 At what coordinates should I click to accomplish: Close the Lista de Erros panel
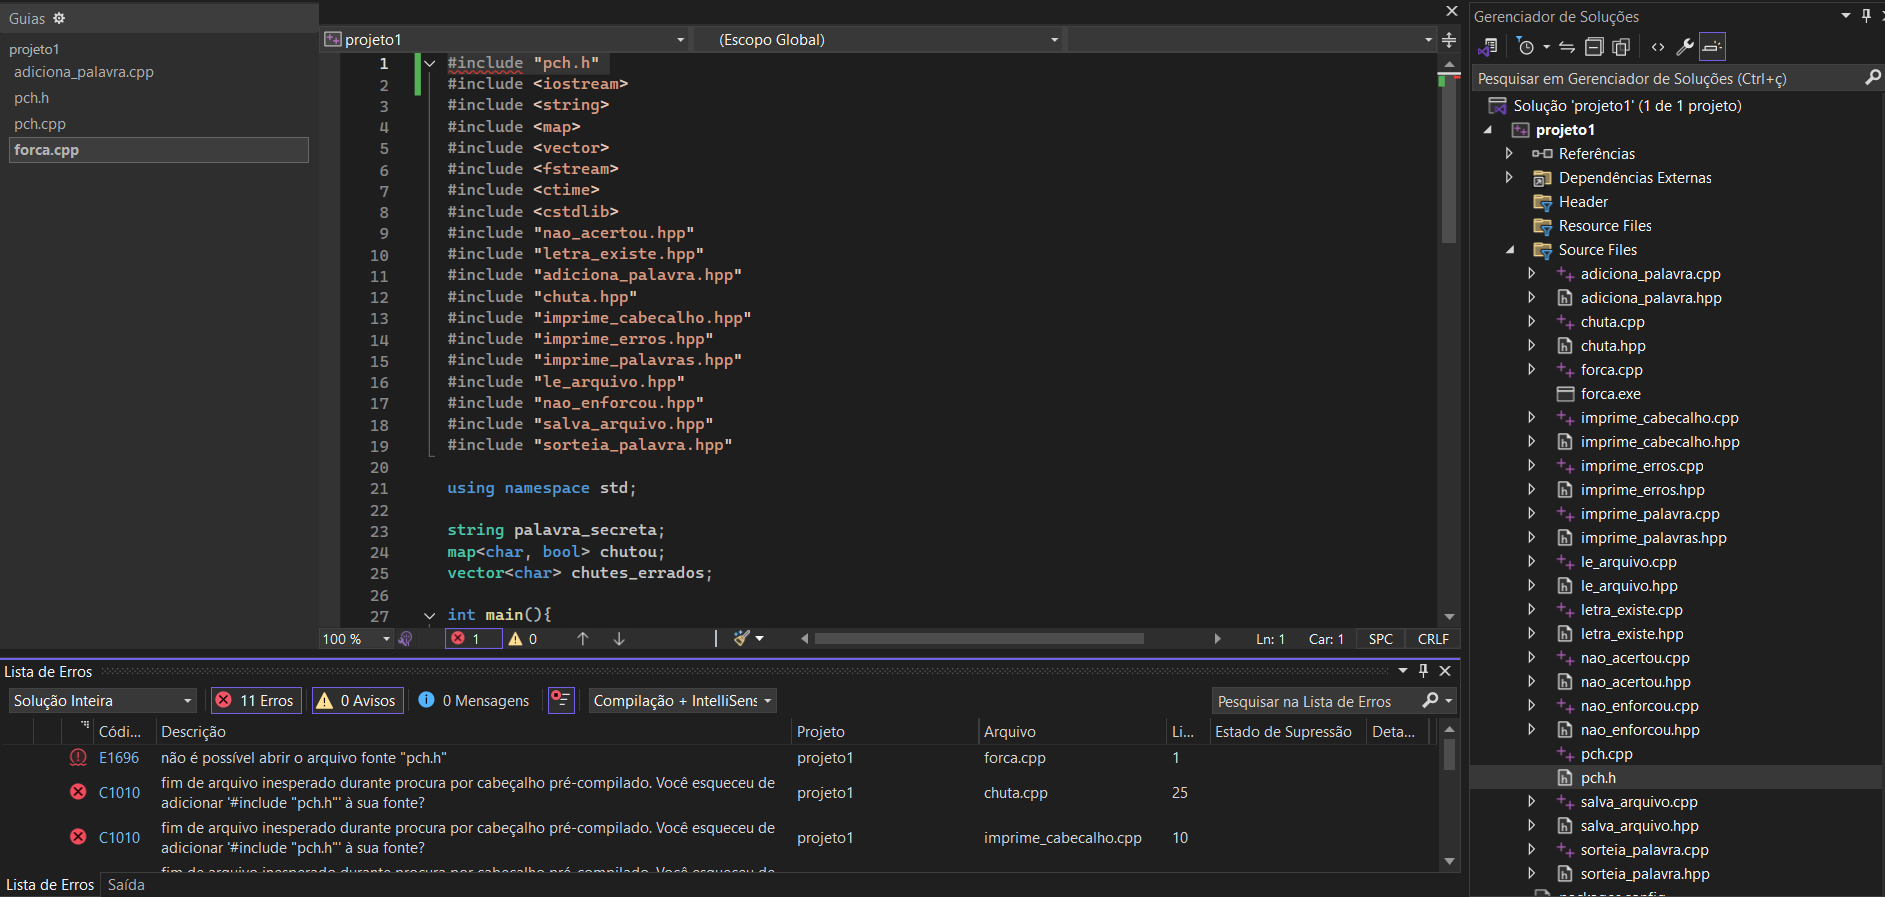coord(1445,671)
